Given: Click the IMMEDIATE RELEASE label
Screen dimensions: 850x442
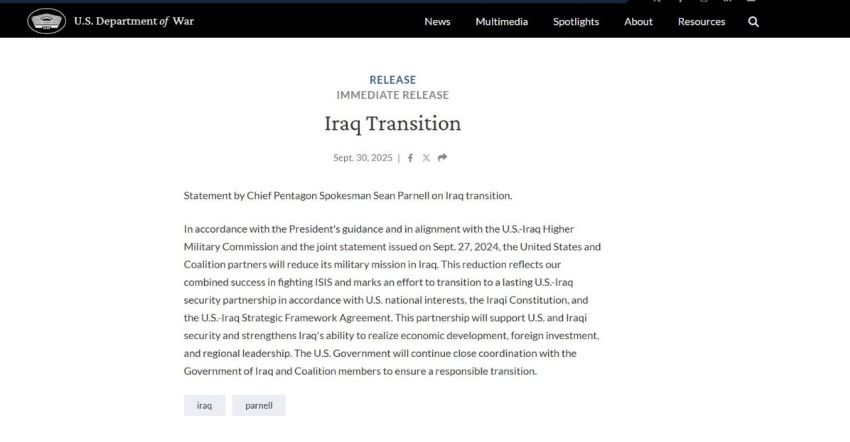Looking at the screenshot, I should (392, 95).
